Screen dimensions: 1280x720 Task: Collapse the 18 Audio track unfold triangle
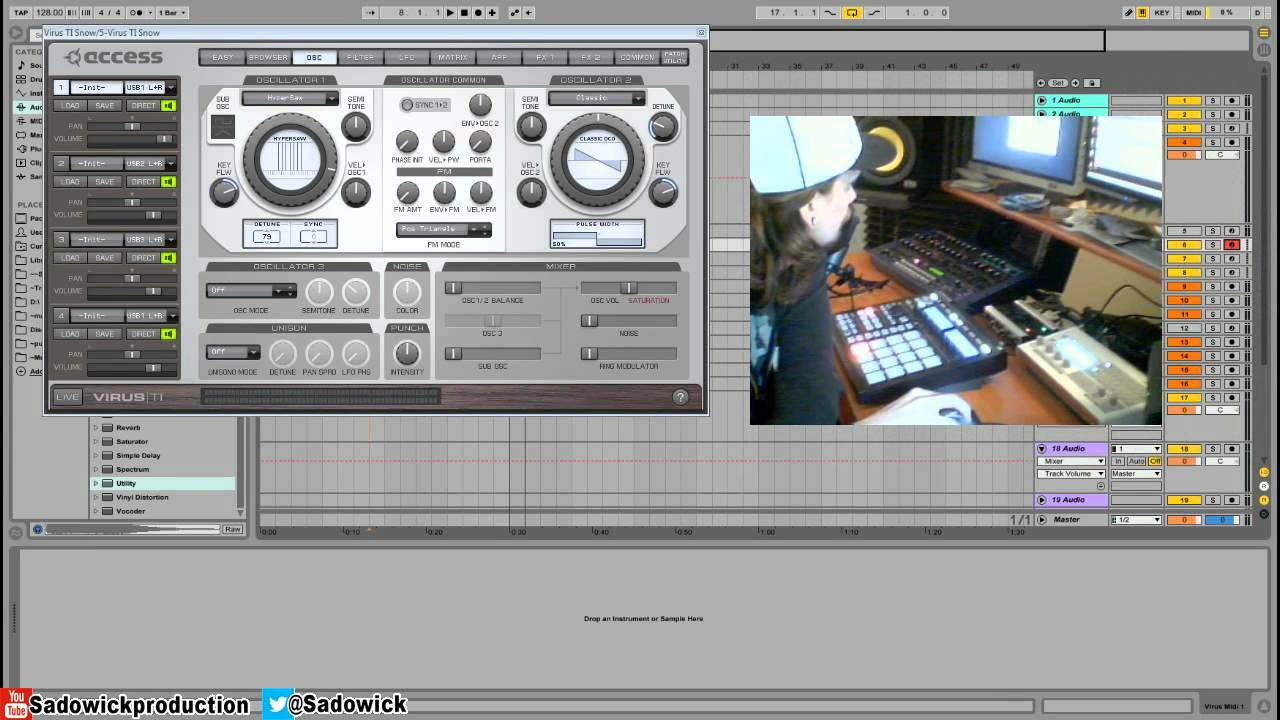click(x=1042, y=449)
